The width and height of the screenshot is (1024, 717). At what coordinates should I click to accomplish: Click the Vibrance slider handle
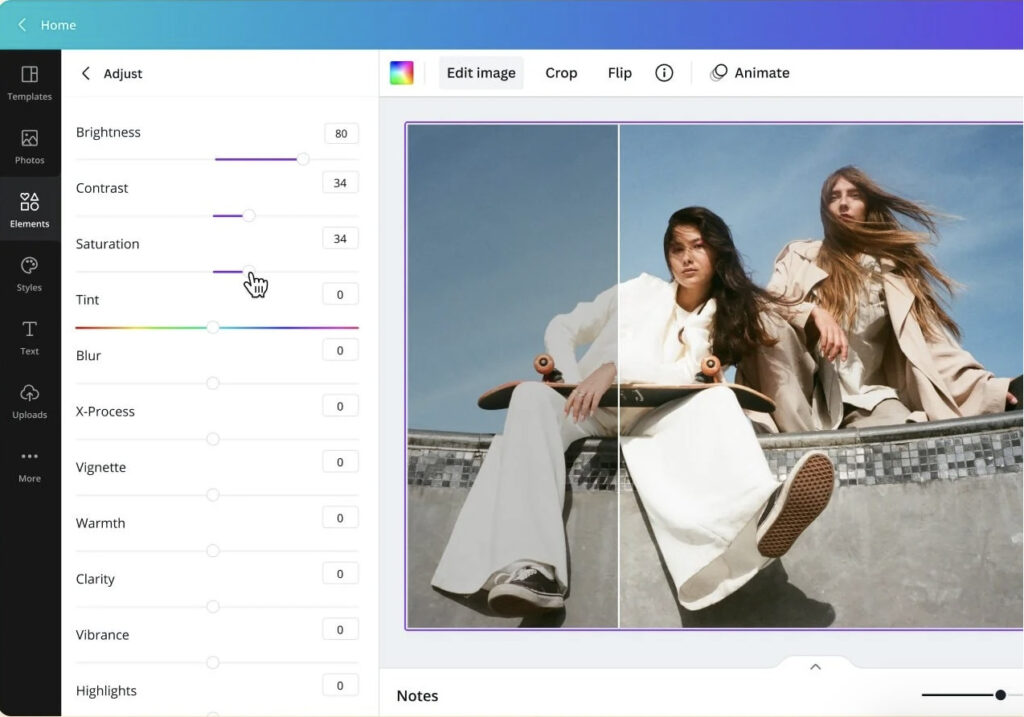click(213, 663)
